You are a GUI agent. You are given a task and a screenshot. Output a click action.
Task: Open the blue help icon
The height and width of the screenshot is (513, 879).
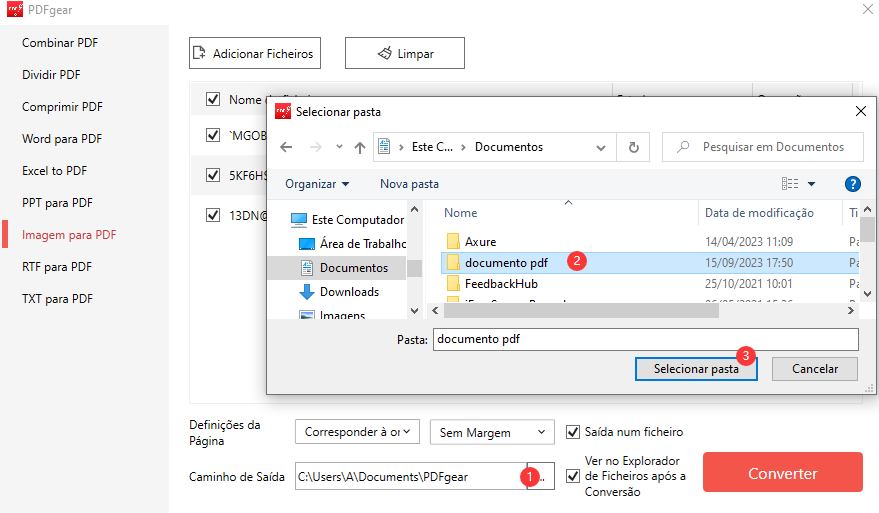point(853,184)
